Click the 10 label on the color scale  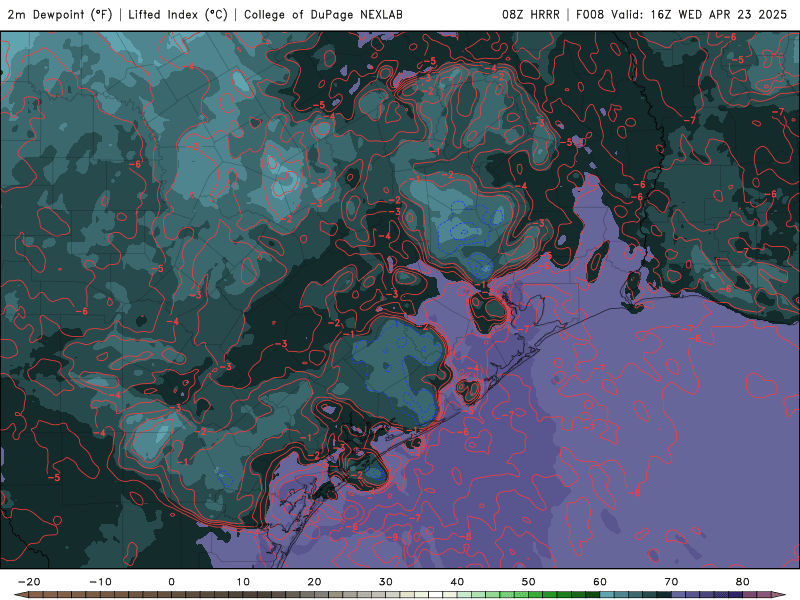click(x=243, y=582)
